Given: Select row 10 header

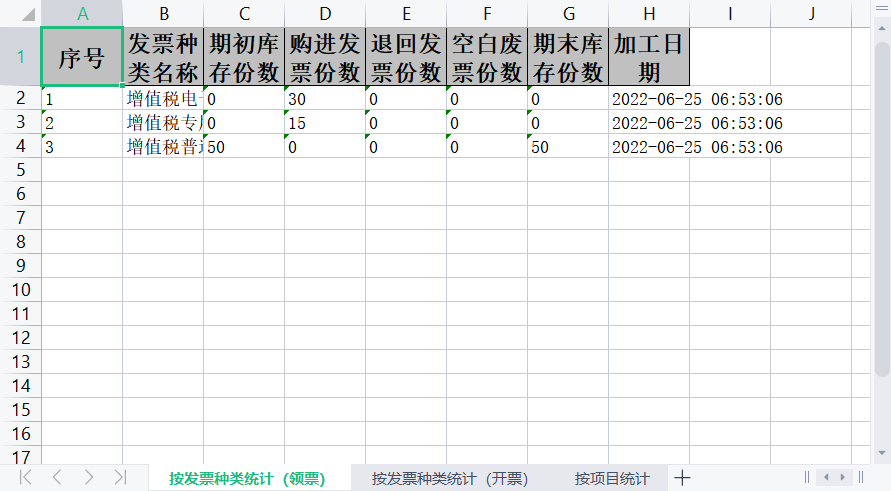Looking at the screenshot, I should click(20, 290).
